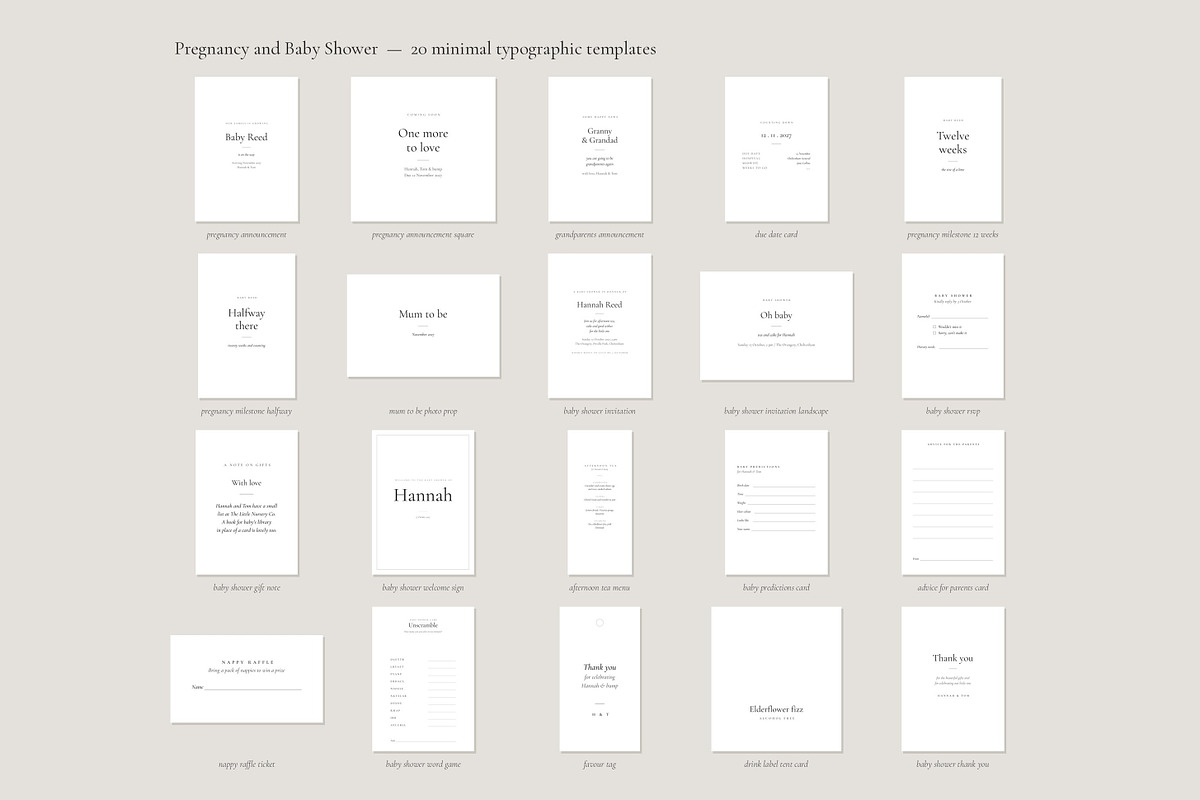Image resolution: width=1200 pixels, height=800 pixels.
Task: Select the Baby Reed pregnancy announcement card
Action: click(246, 149)
